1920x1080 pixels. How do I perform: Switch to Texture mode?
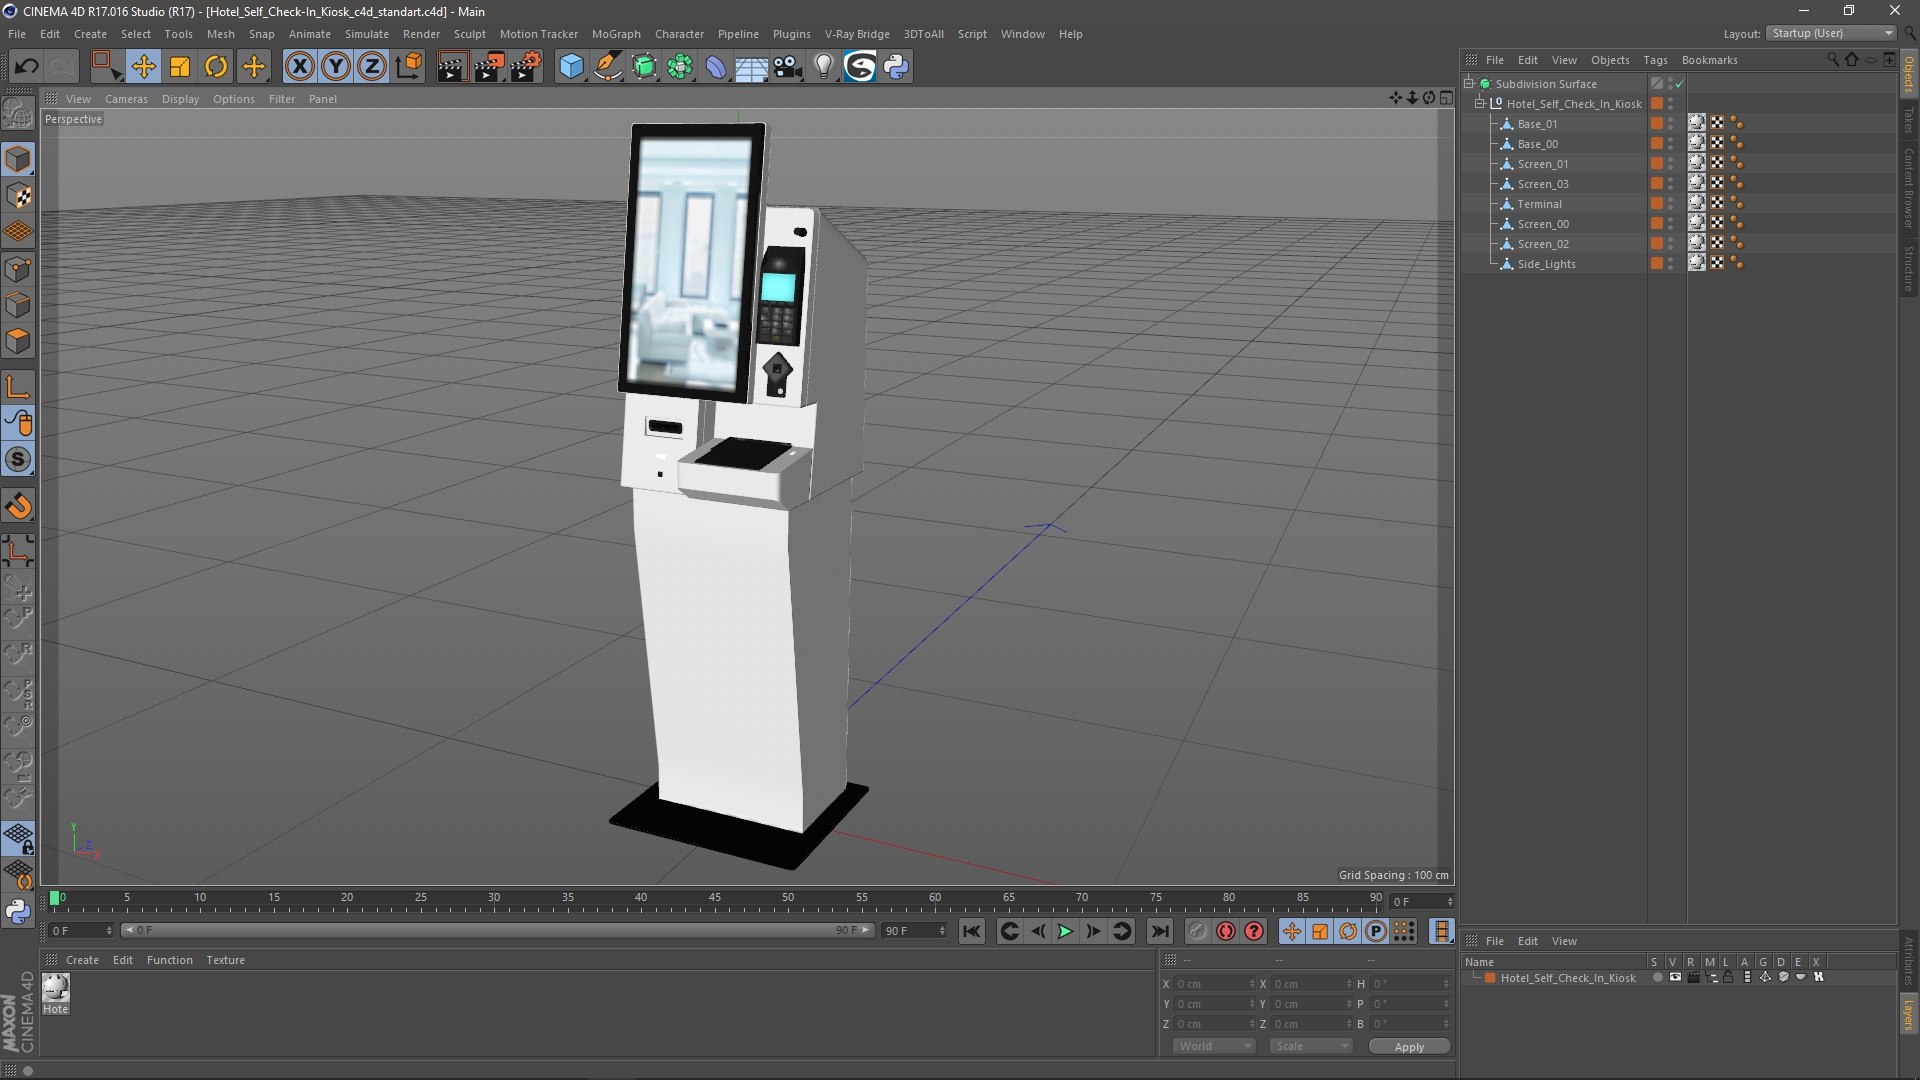point(18,196)
